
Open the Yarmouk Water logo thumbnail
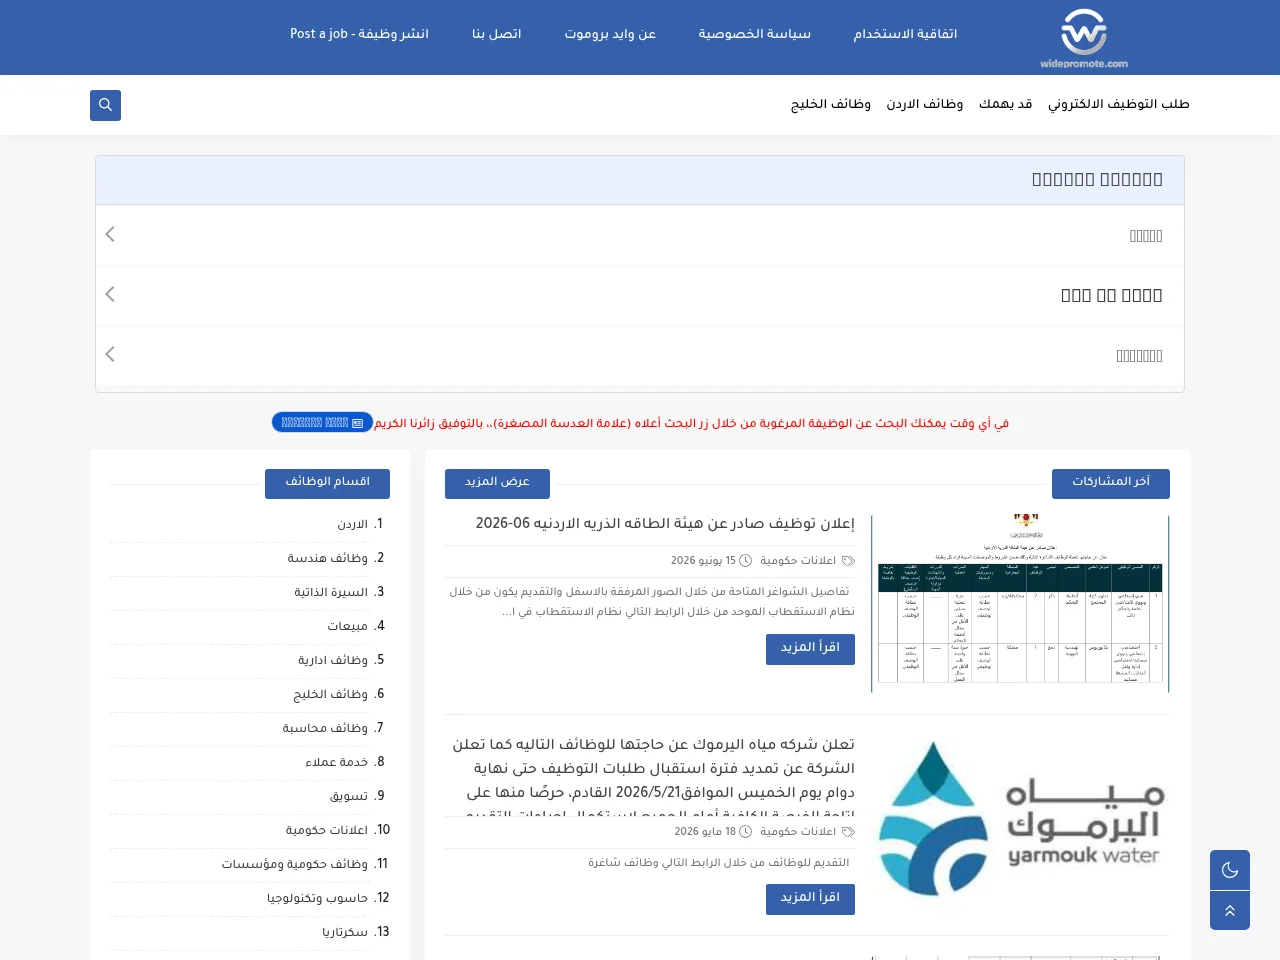pyautogui.click(x=1020, y=824)
